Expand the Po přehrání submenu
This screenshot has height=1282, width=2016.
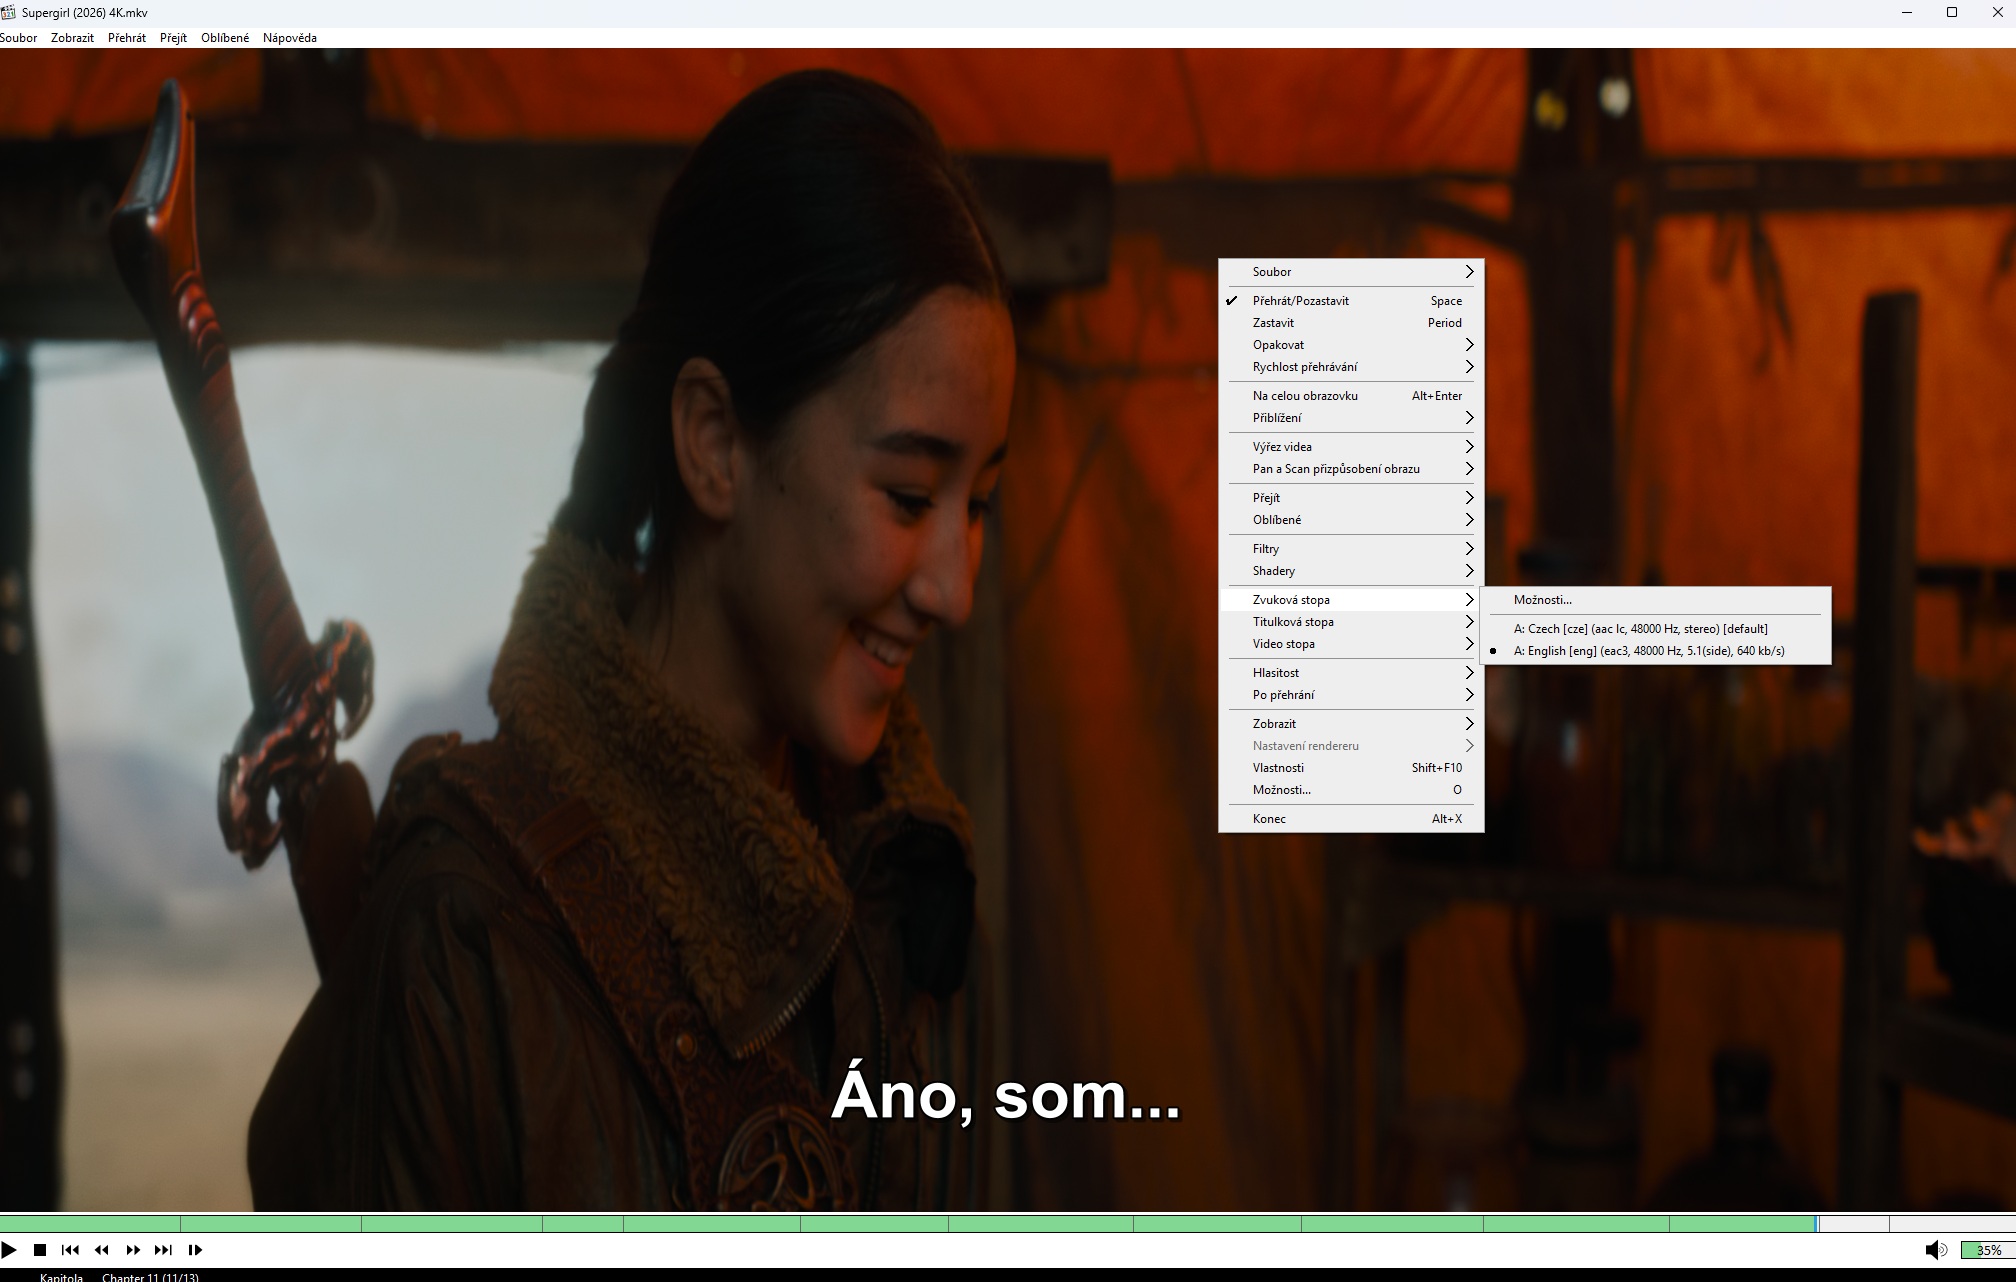(x=1351, y=695)
